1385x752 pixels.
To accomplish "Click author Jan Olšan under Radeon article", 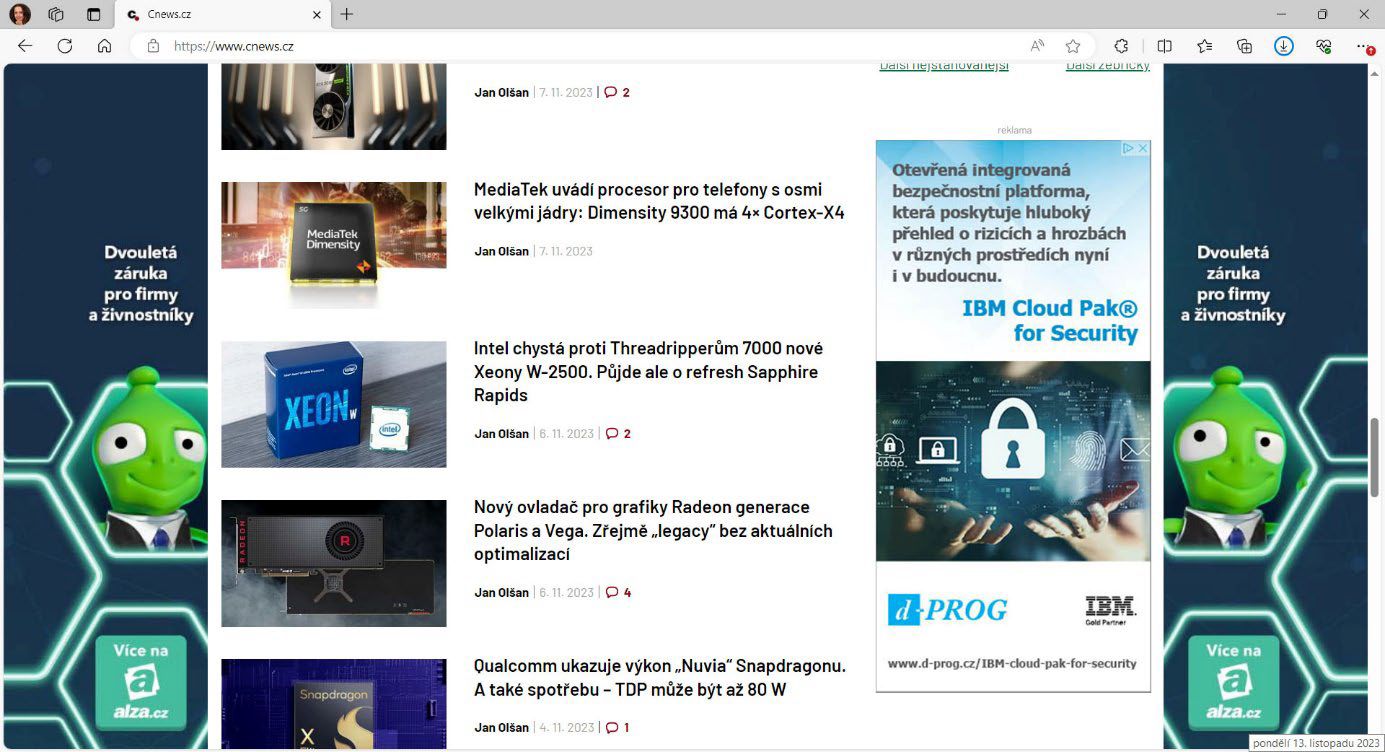I will (x=501, y=593).
